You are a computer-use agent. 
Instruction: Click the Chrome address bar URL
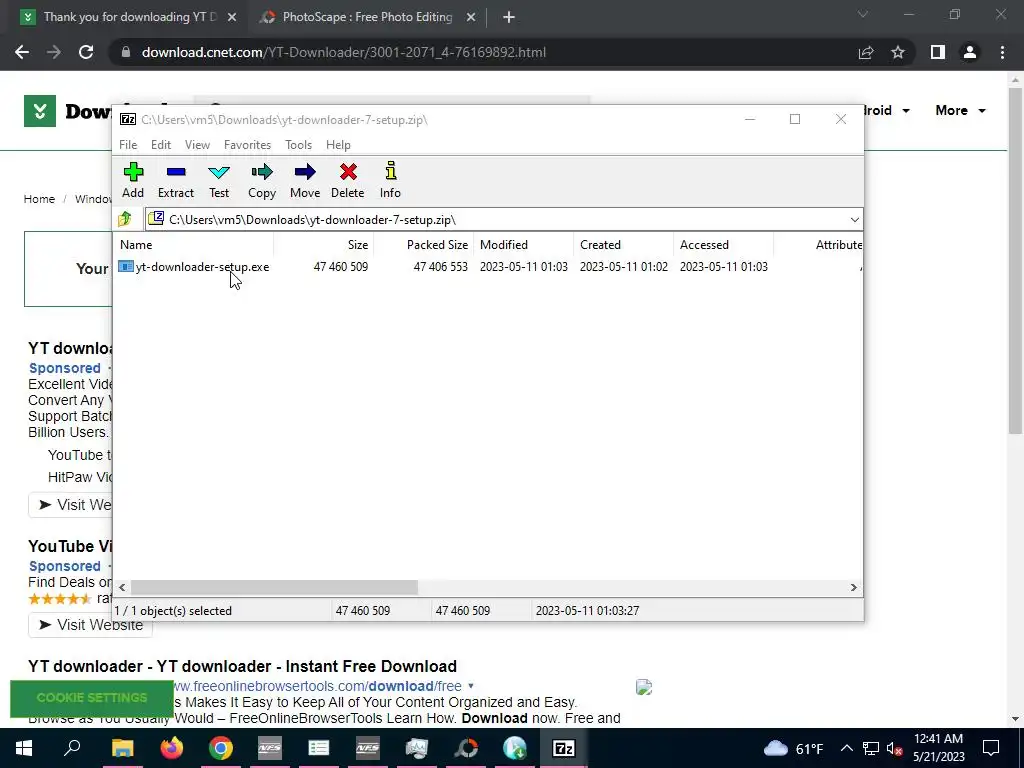click(344, 52)
